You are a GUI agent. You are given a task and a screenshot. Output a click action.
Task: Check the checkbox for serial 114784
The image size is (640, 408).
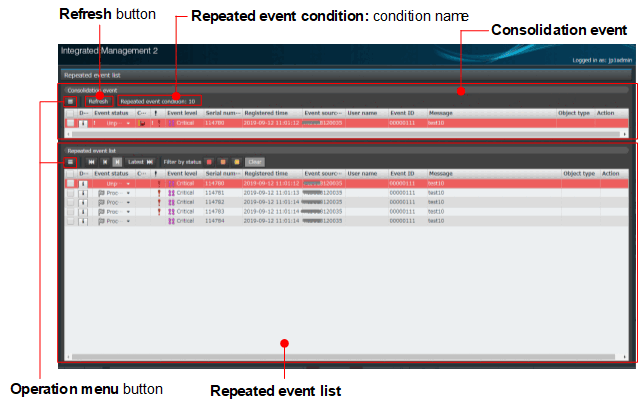click(71, 221)
